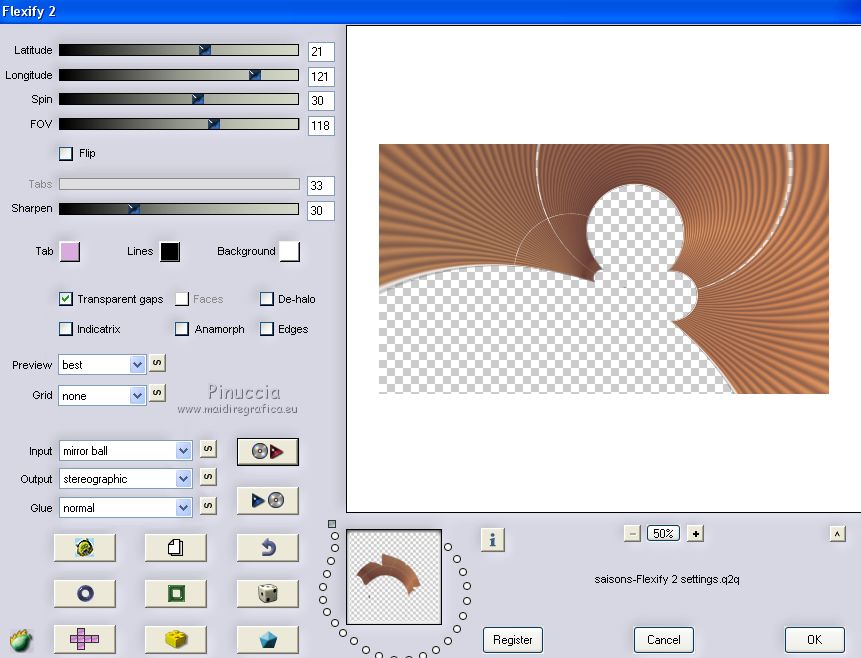Screen dimensions: 861x658
Task: Click the large warped preview image
Action: [603, 269]
